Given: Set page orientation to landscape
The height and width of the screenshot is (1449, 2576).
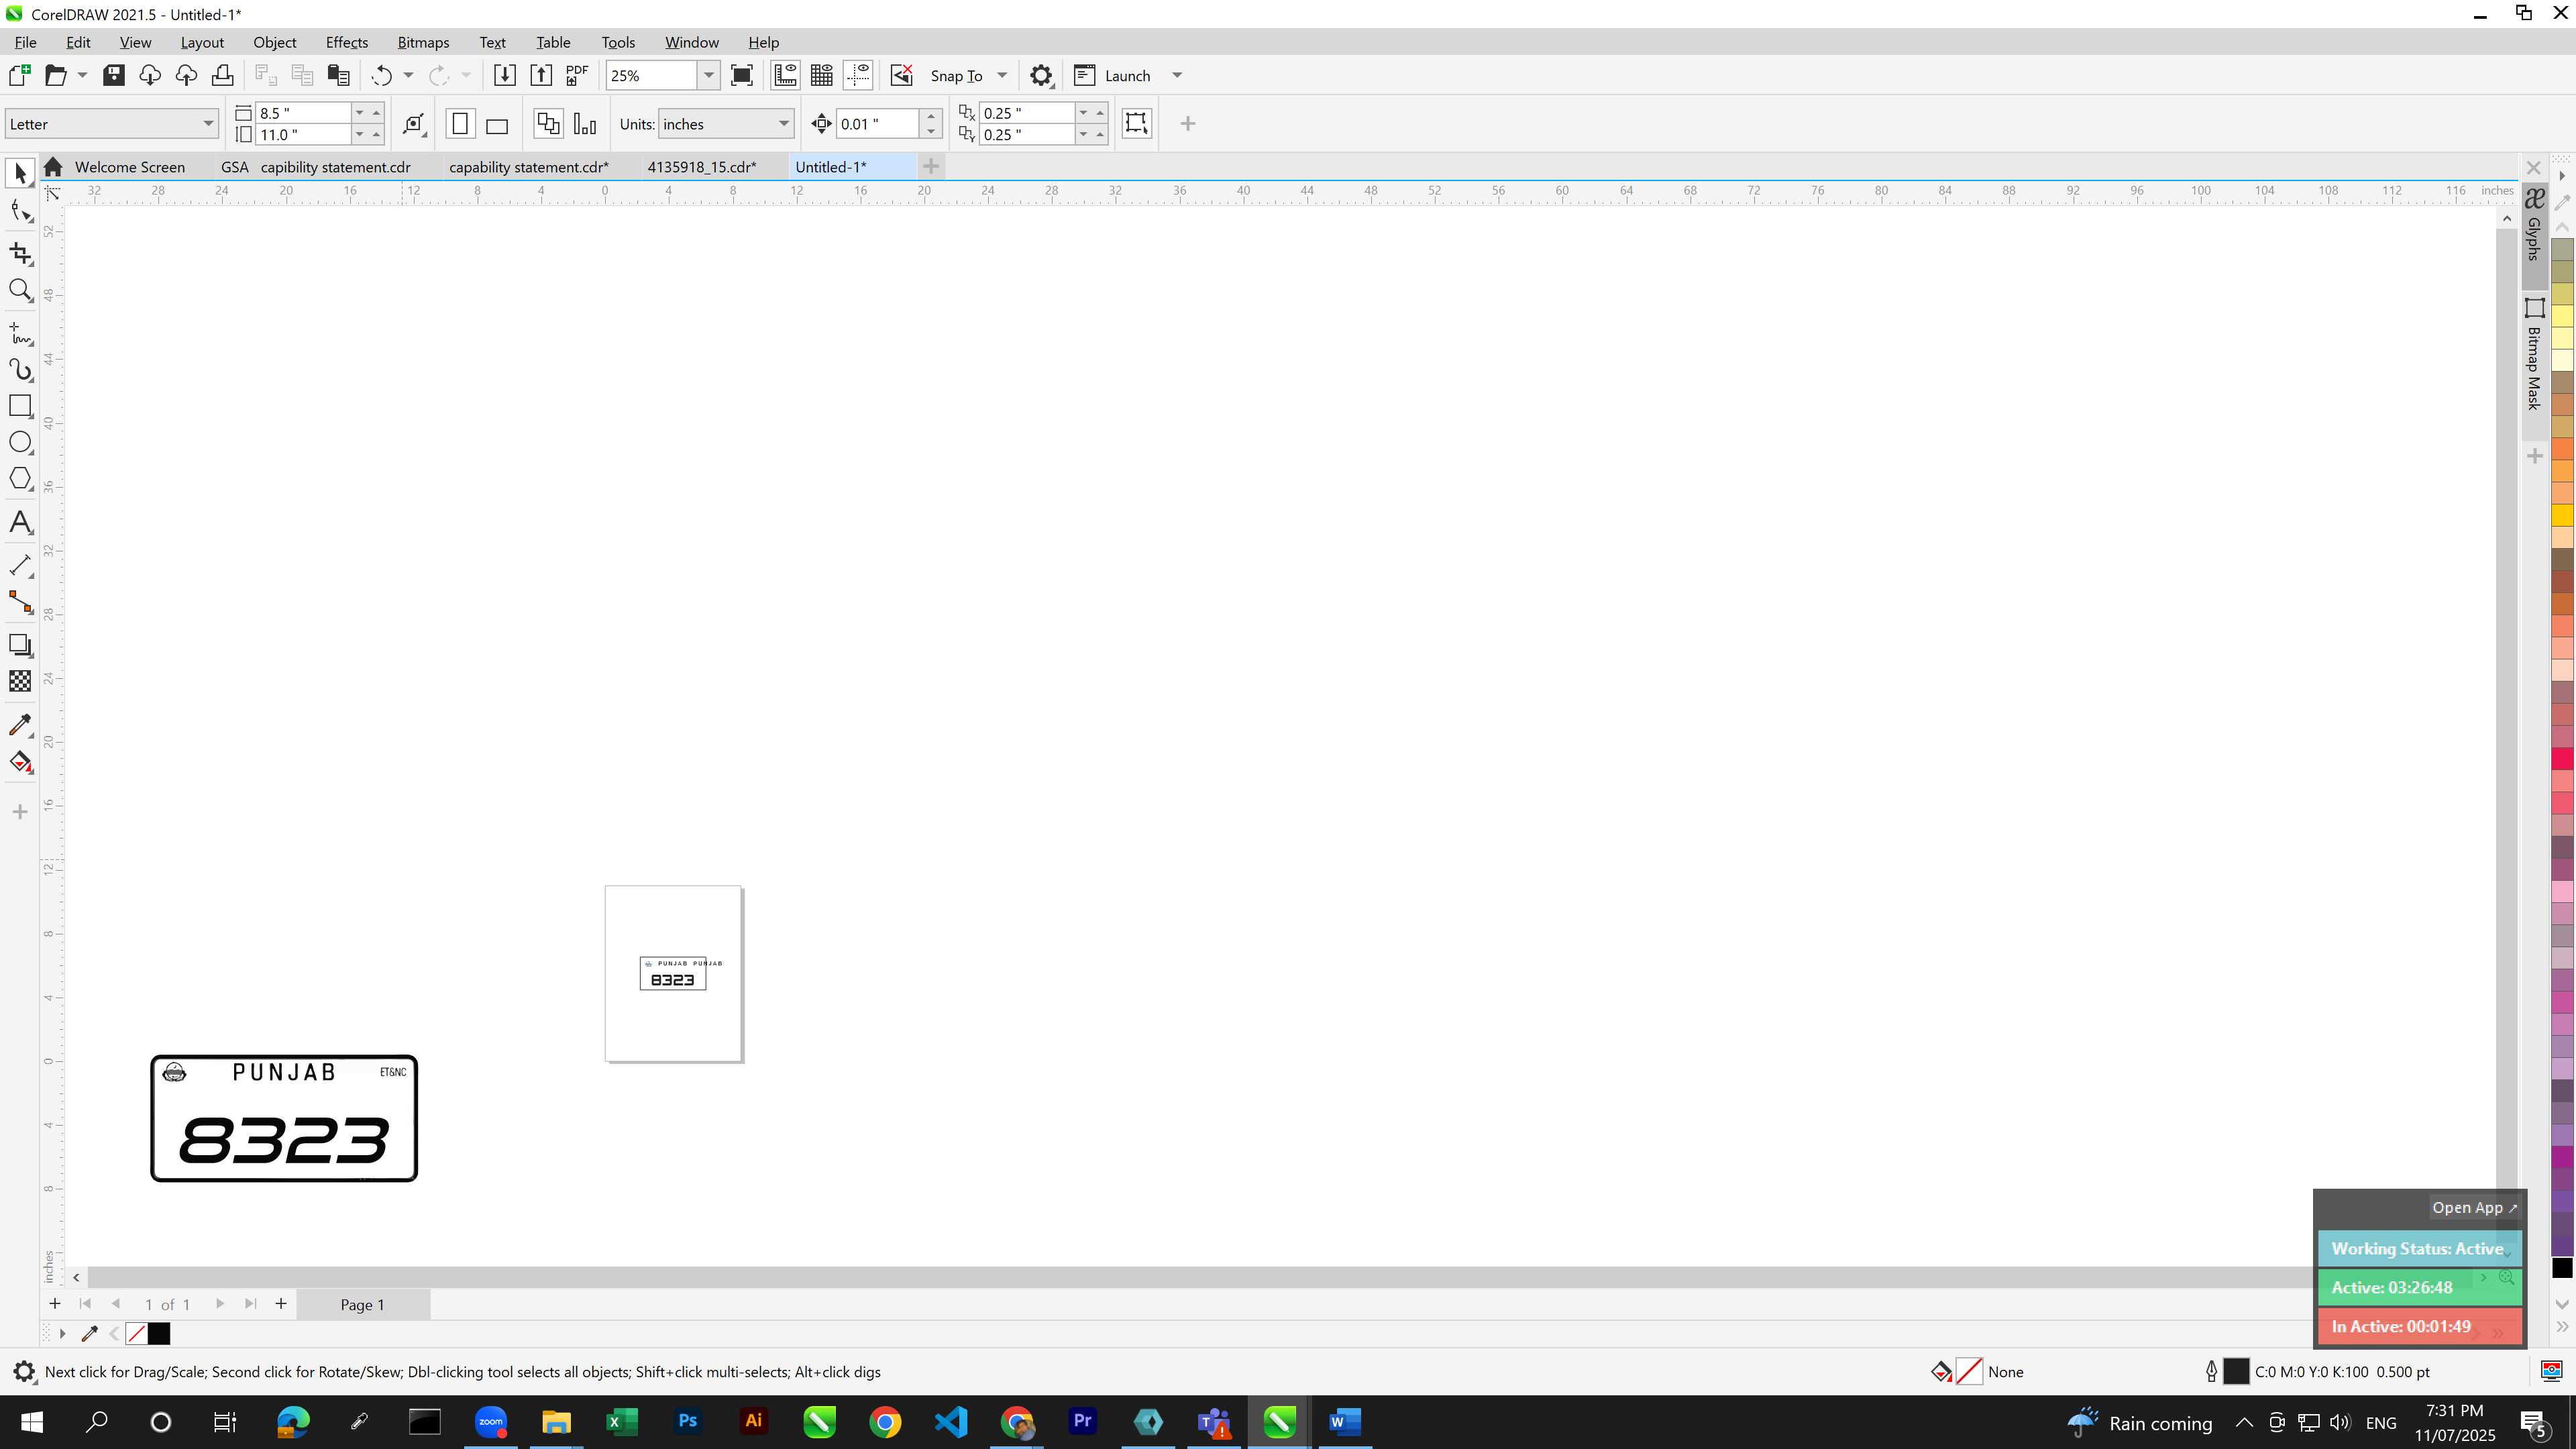Looking at the screenshot, I should [x=497, y=124].
